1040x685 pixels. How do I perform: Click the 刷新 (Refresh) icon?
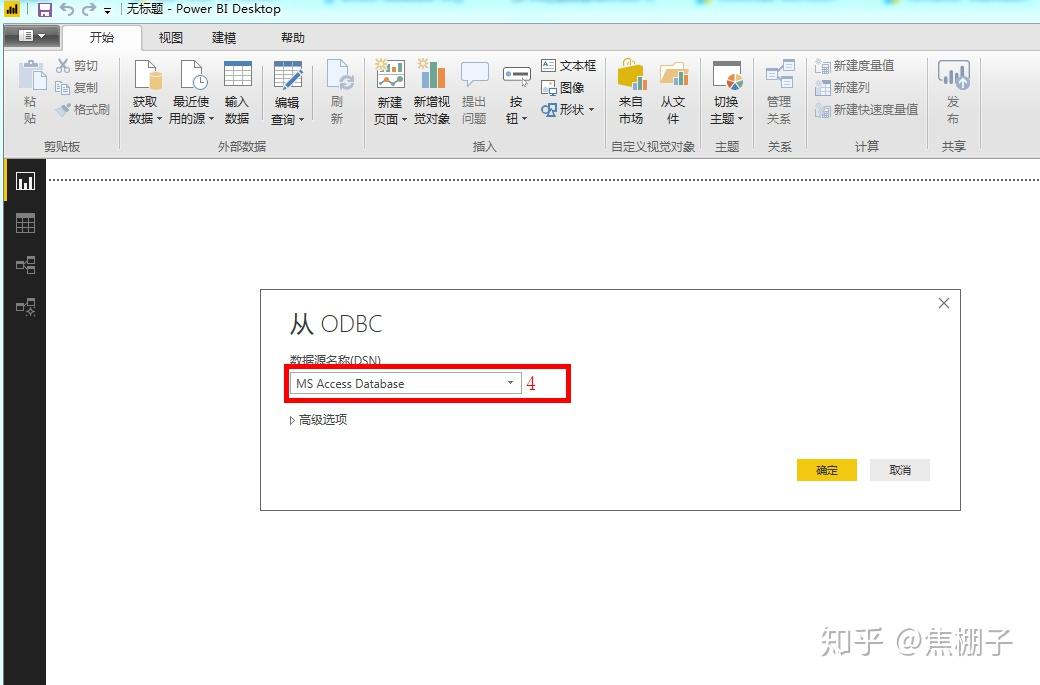click(x=339, y=90)
